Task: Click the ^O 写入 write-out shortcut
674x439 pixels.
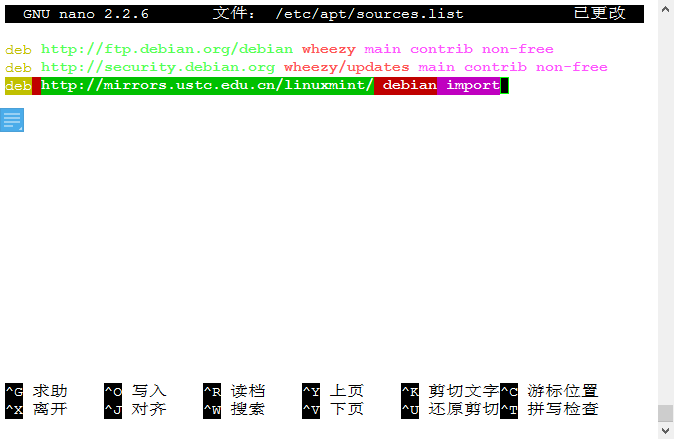Action: point(135,391)
